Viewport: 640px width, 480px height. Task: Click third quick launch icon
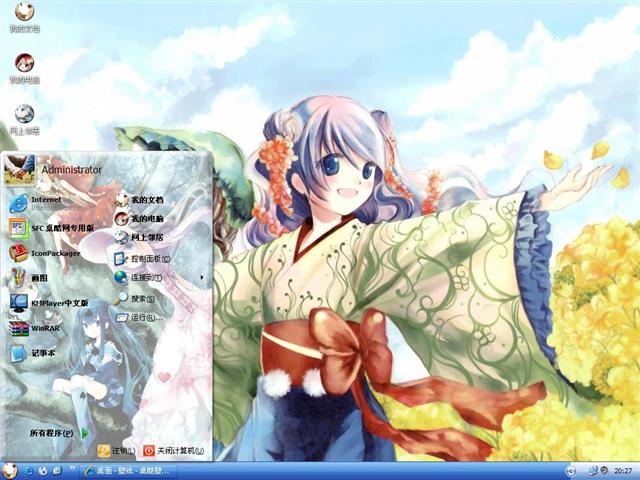pyautogui.click(x=57, y=471)
